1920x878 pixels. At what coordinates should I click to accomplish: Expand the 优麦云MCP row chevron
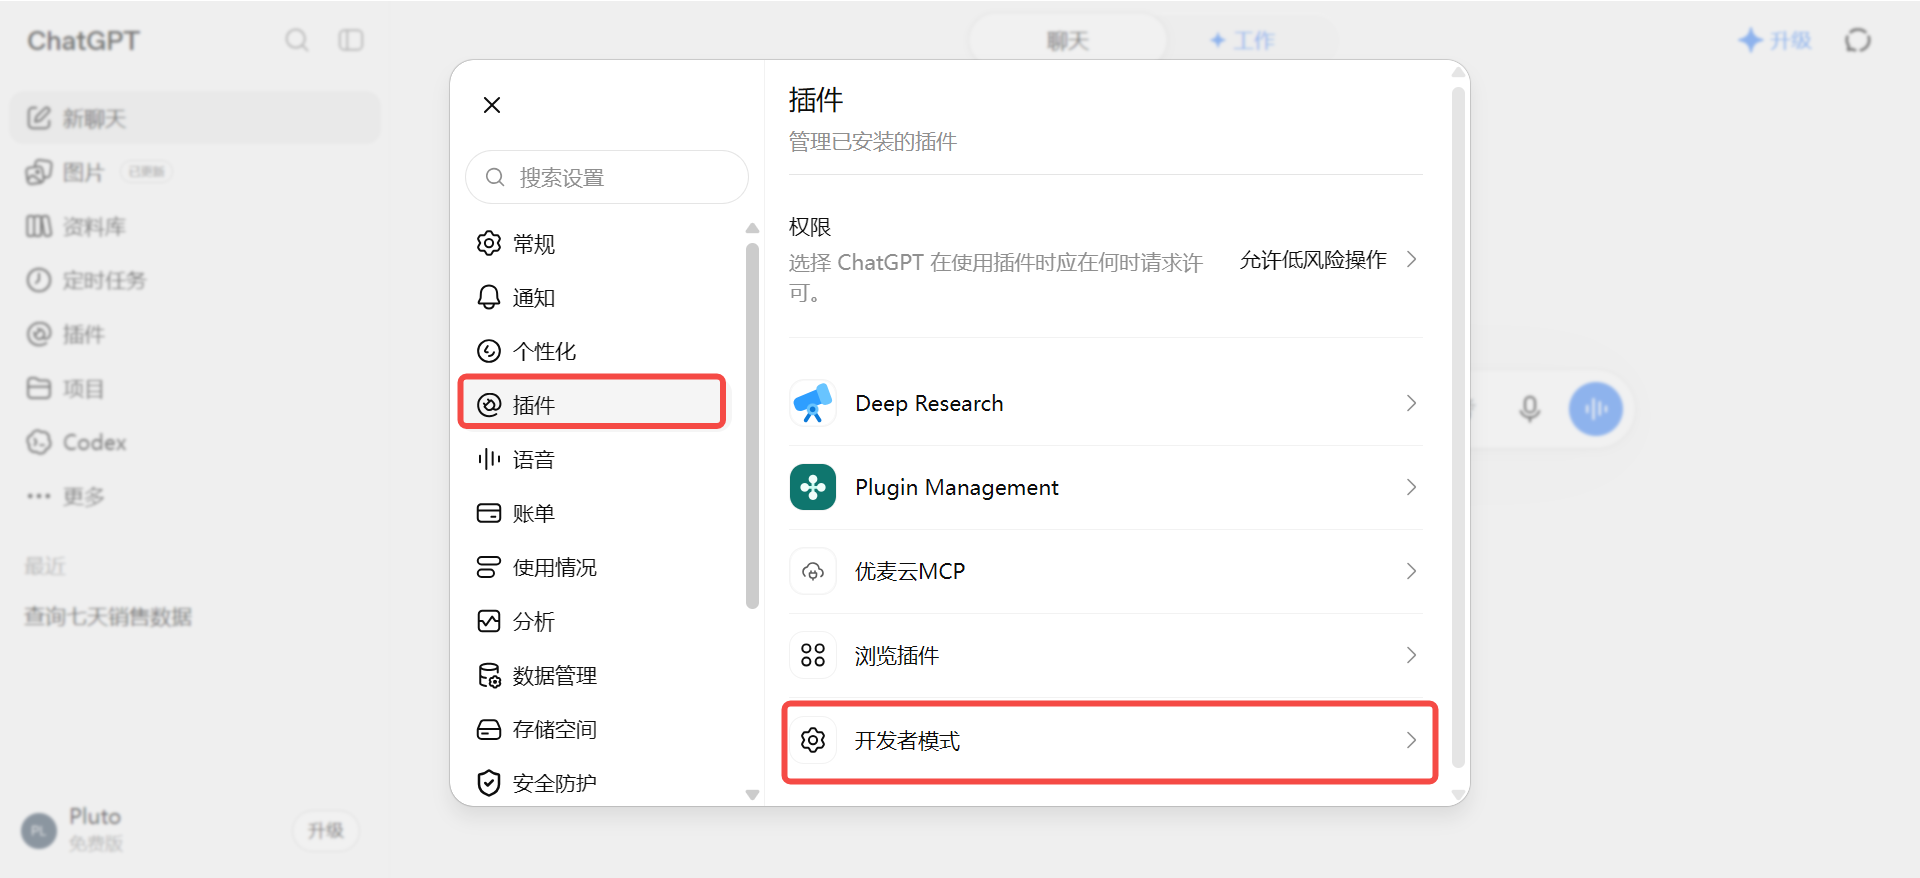(x=1411, y=571)
